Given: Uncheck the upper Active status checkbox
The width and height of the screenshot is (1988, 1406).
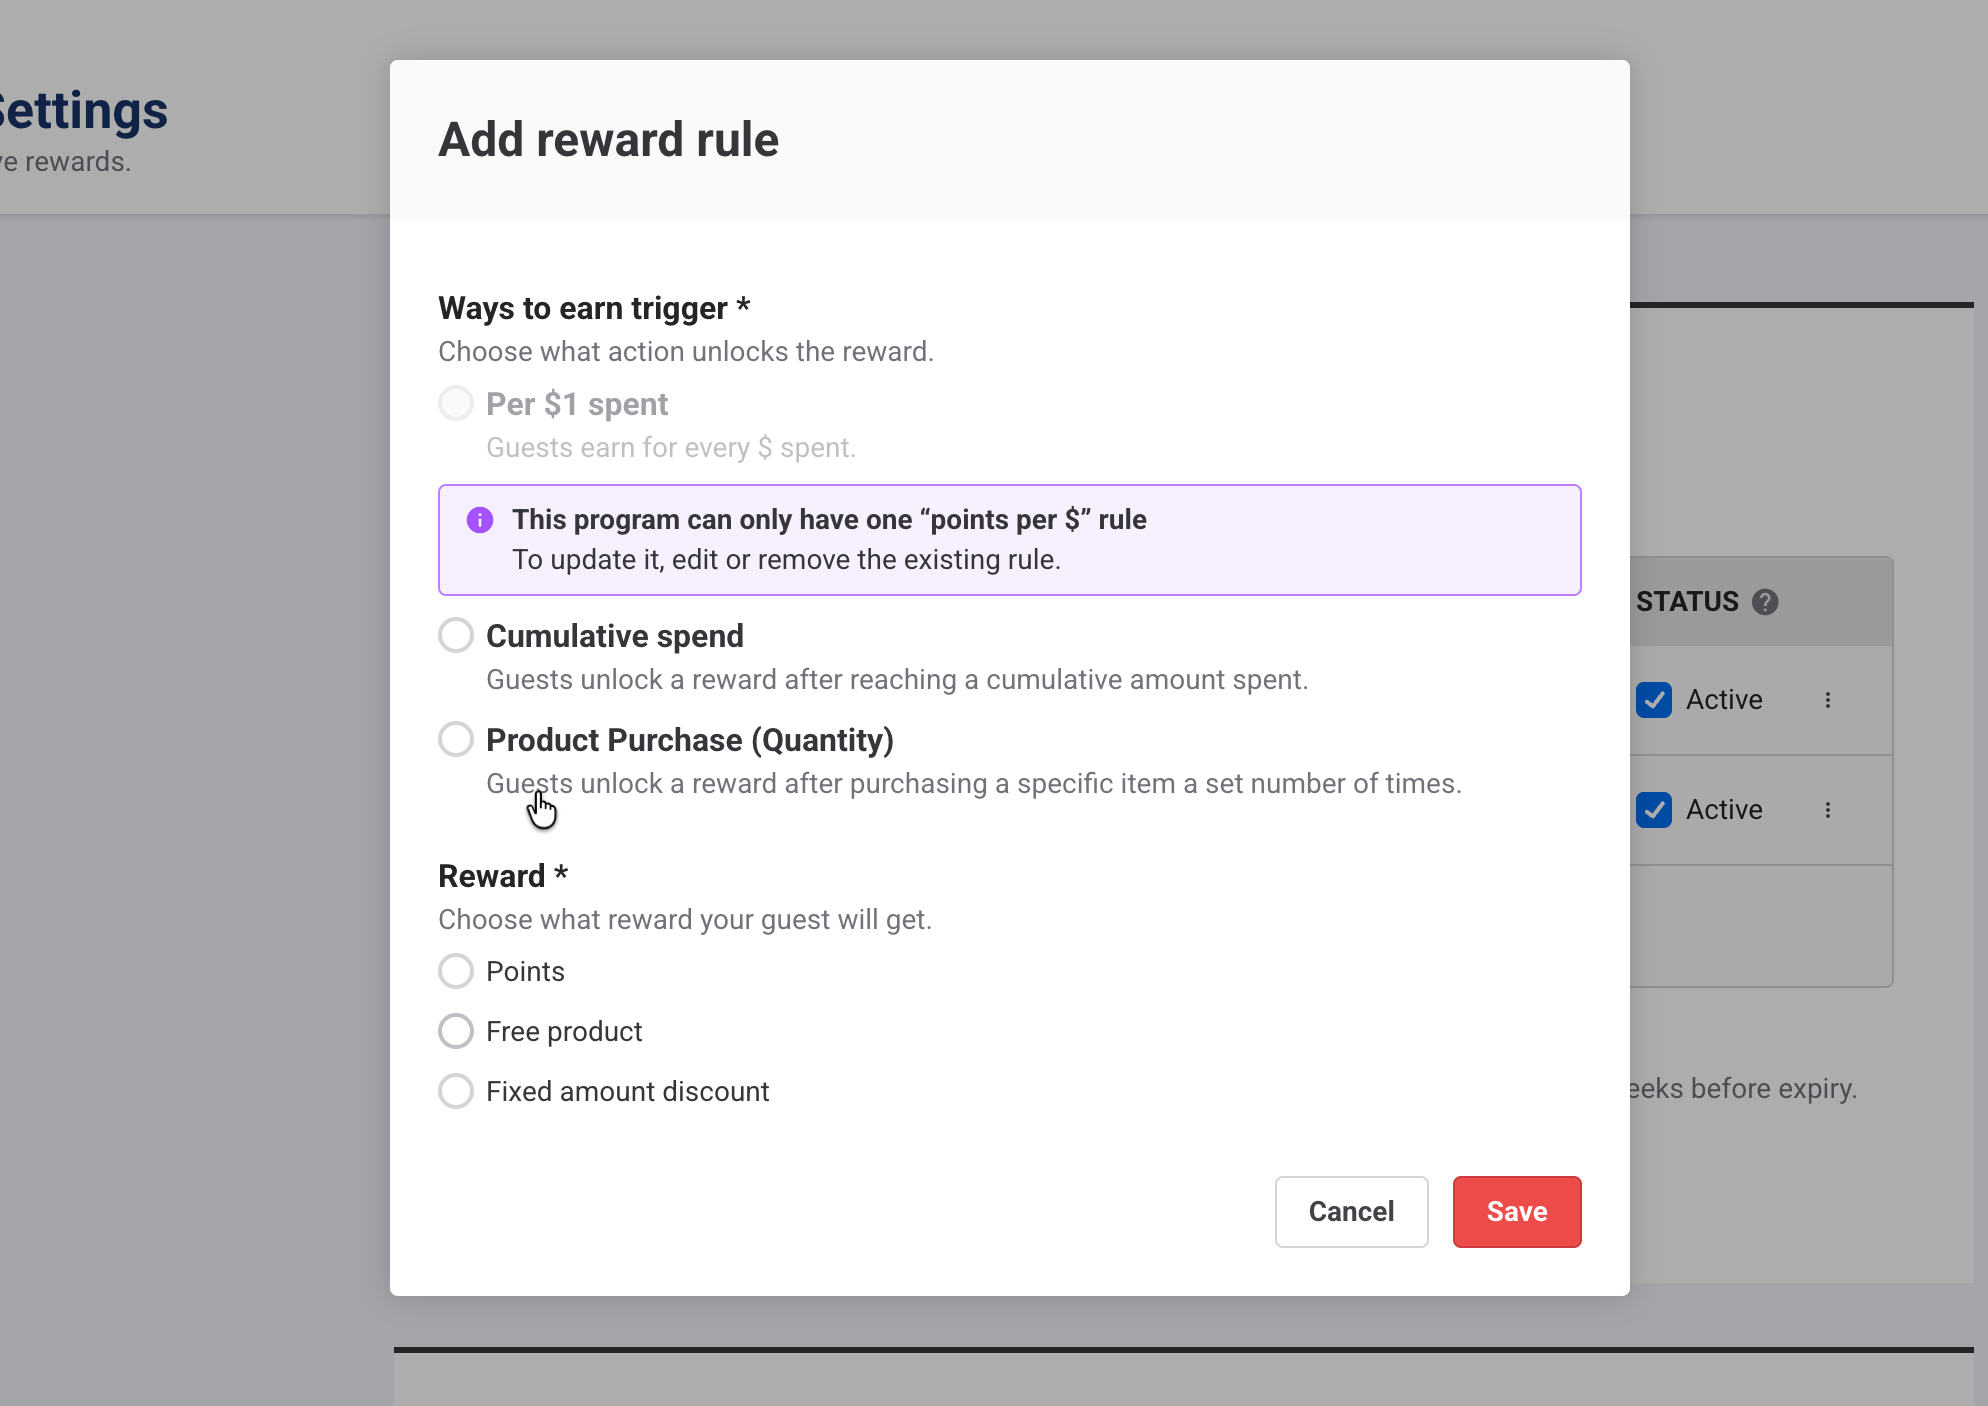Looking at the screenshot, I should [1654, 700].
